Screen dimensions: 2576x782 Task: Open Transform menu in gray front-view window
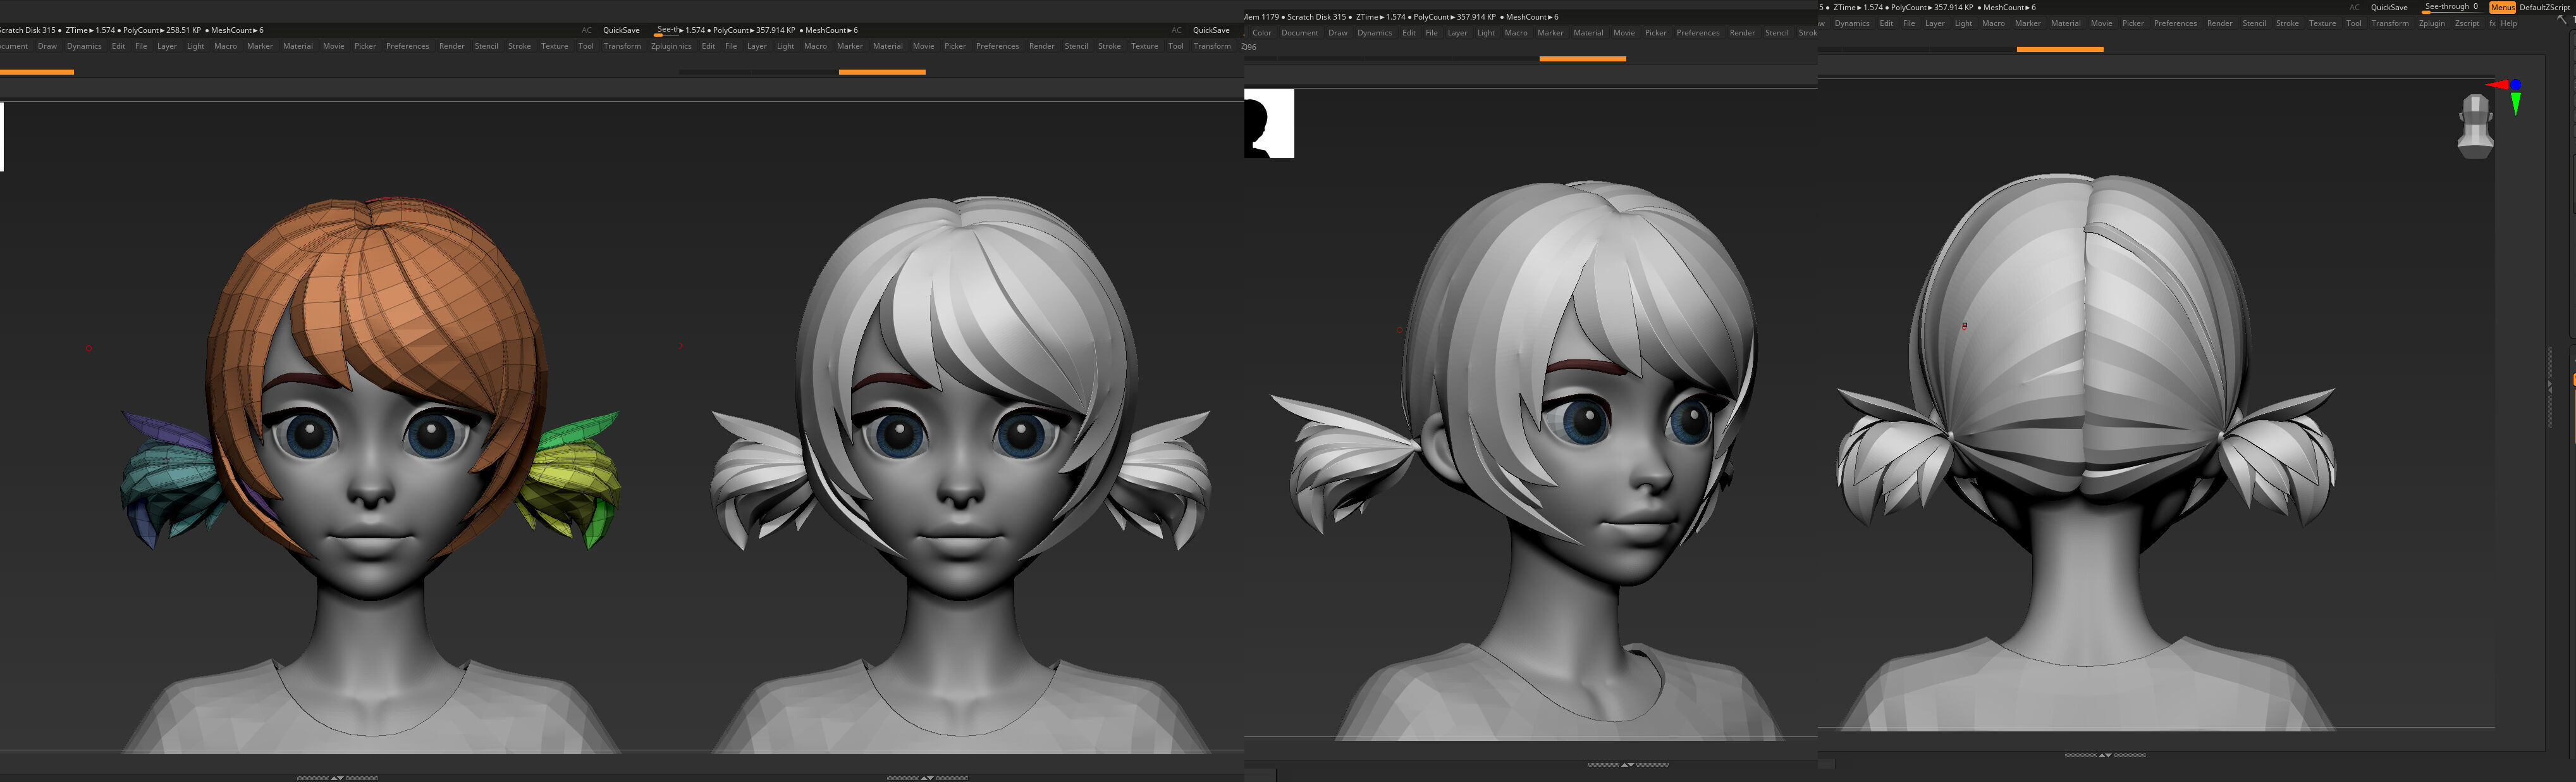1212,46
